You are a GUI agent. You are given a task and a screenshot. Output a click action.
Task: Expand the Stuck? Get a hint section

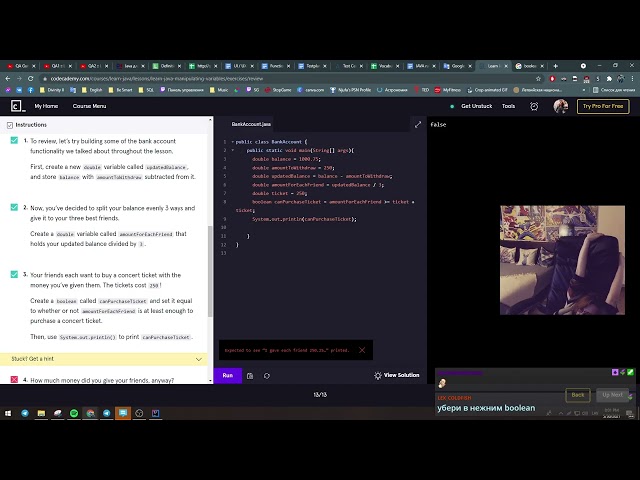pyautogui.click(x=104, y=359)
